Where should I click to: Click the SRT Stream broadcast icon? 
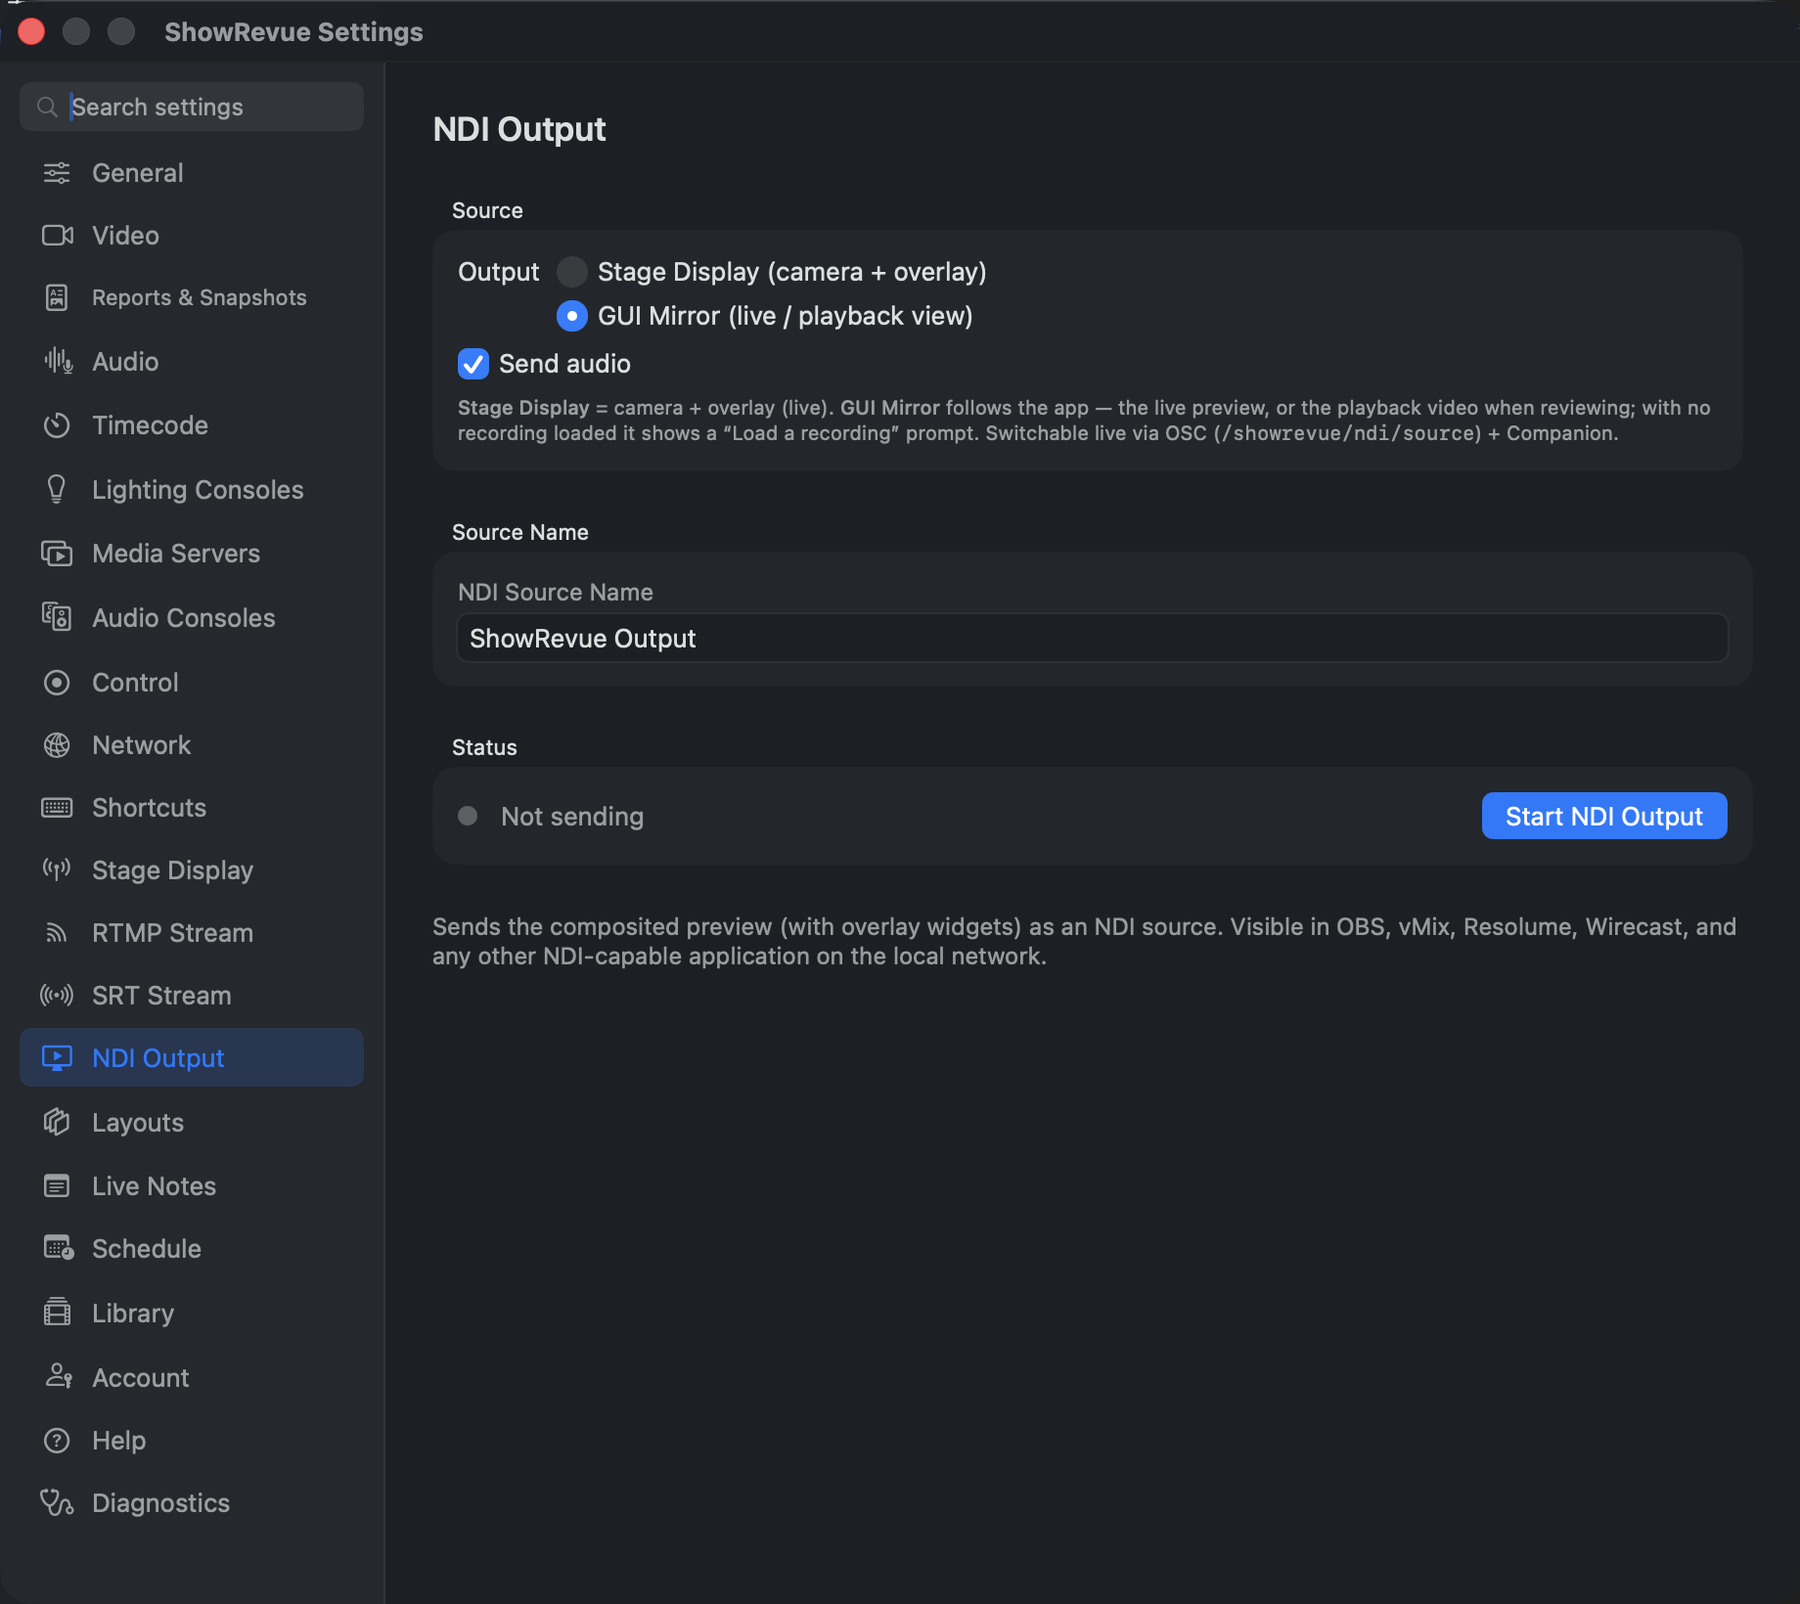57,995
